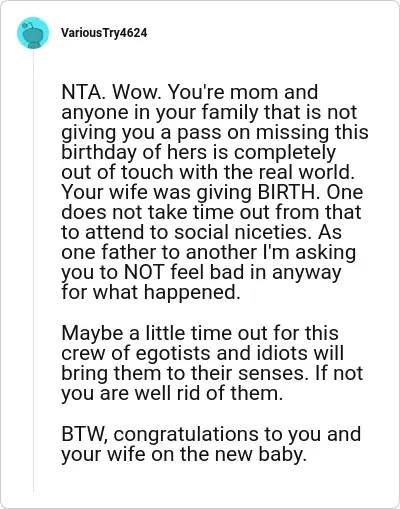Open the VariousTry4624 username profile link
This screenshot has width=400, height=509.
(104, 33)
